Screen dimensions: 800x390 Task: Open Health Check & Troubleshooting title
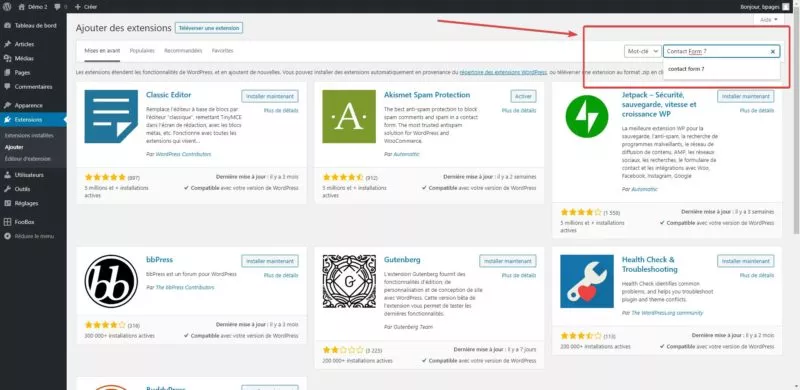pyautogui.click(x=649, y=264)
